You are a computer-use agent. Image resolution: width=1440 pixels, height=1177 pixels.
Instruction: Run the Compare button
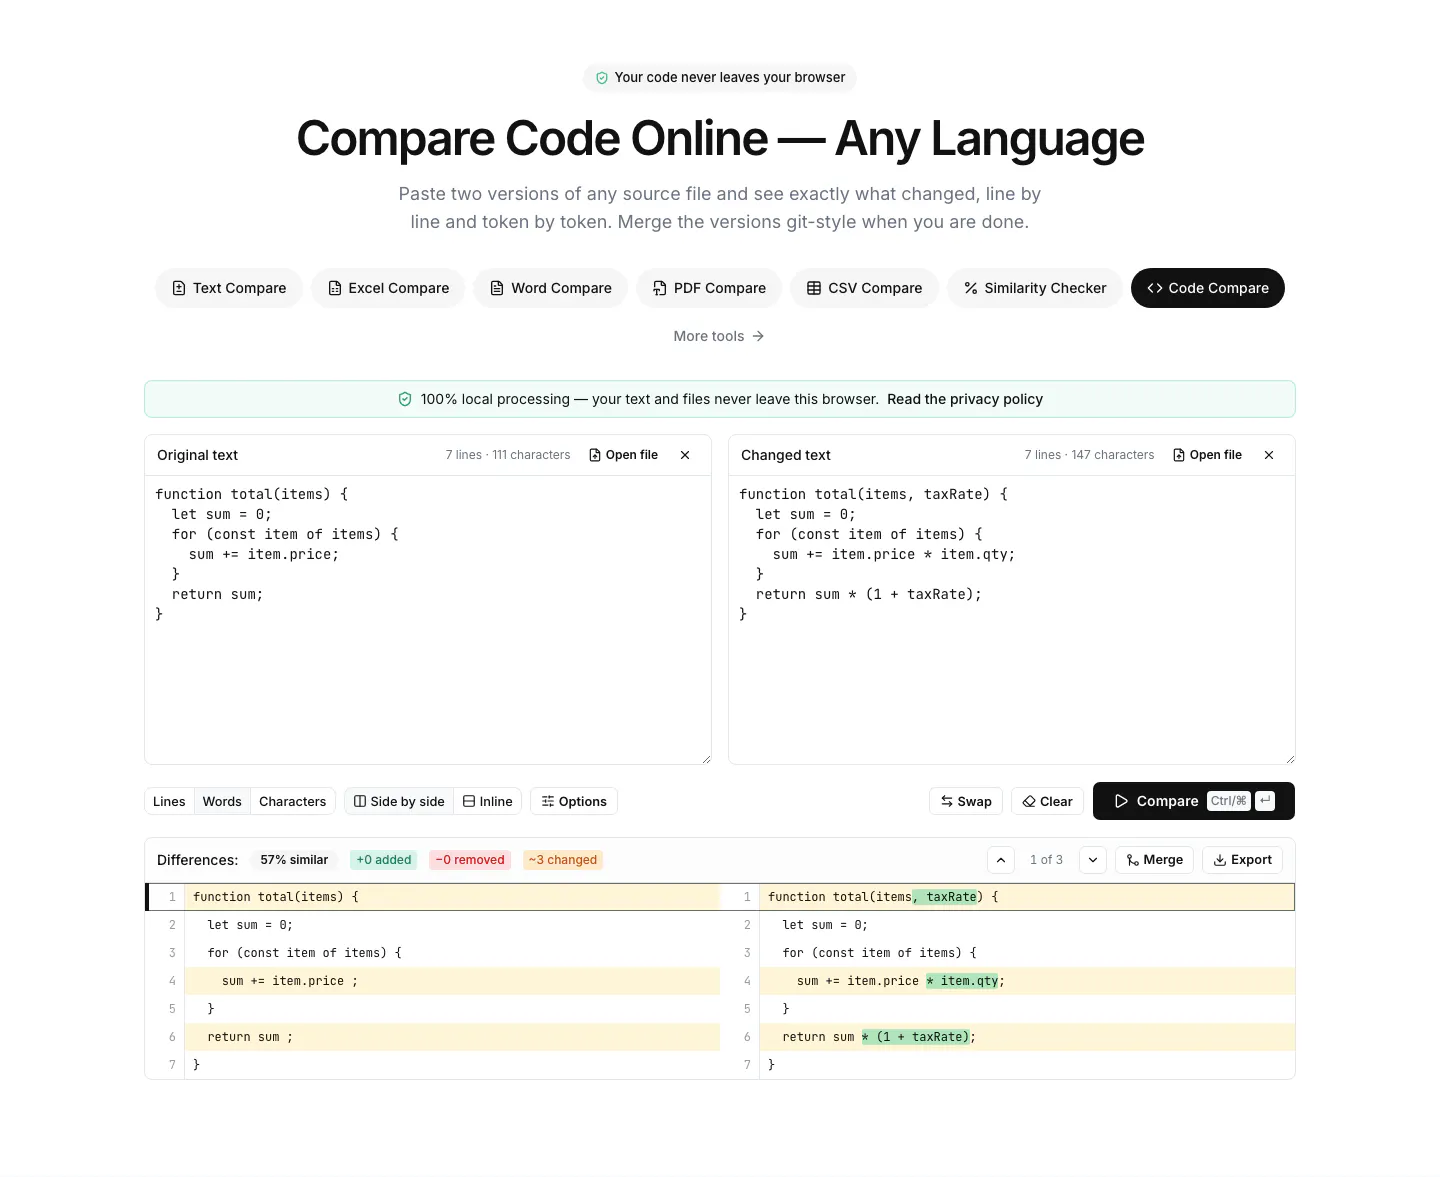1194,801
